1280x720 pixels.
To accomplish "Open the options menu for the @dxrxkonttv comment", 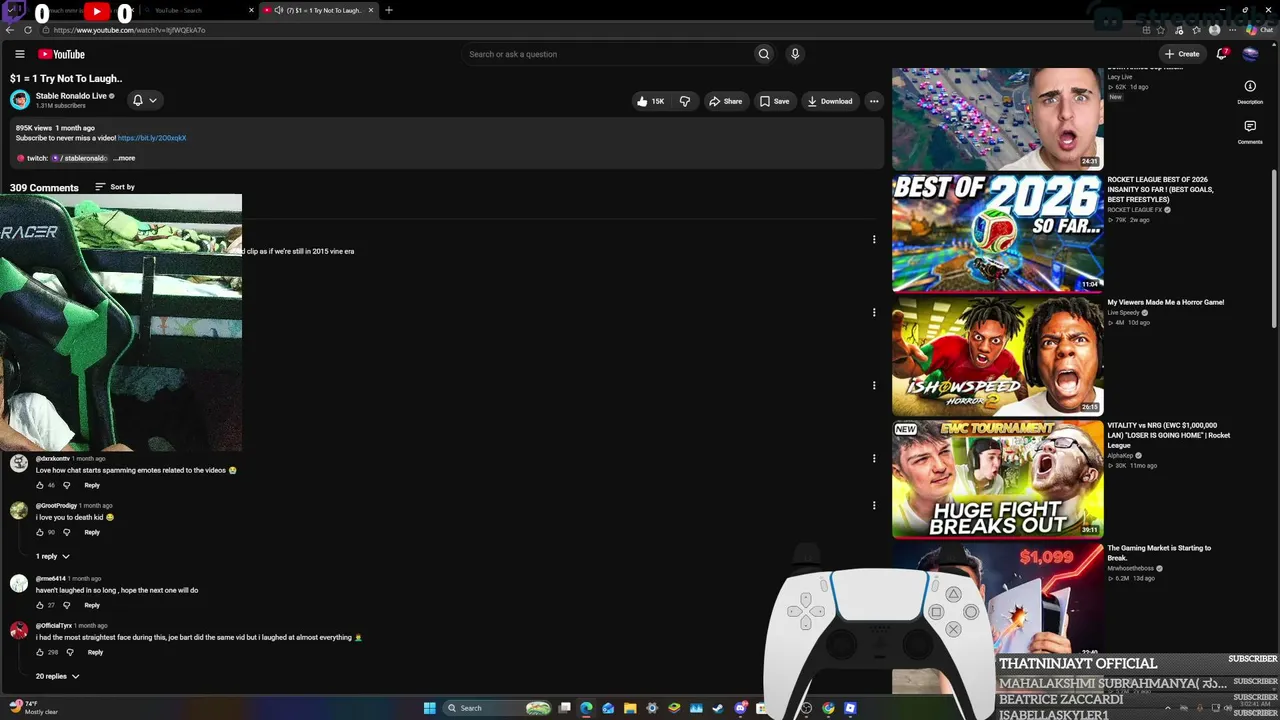I will [874, 458].
